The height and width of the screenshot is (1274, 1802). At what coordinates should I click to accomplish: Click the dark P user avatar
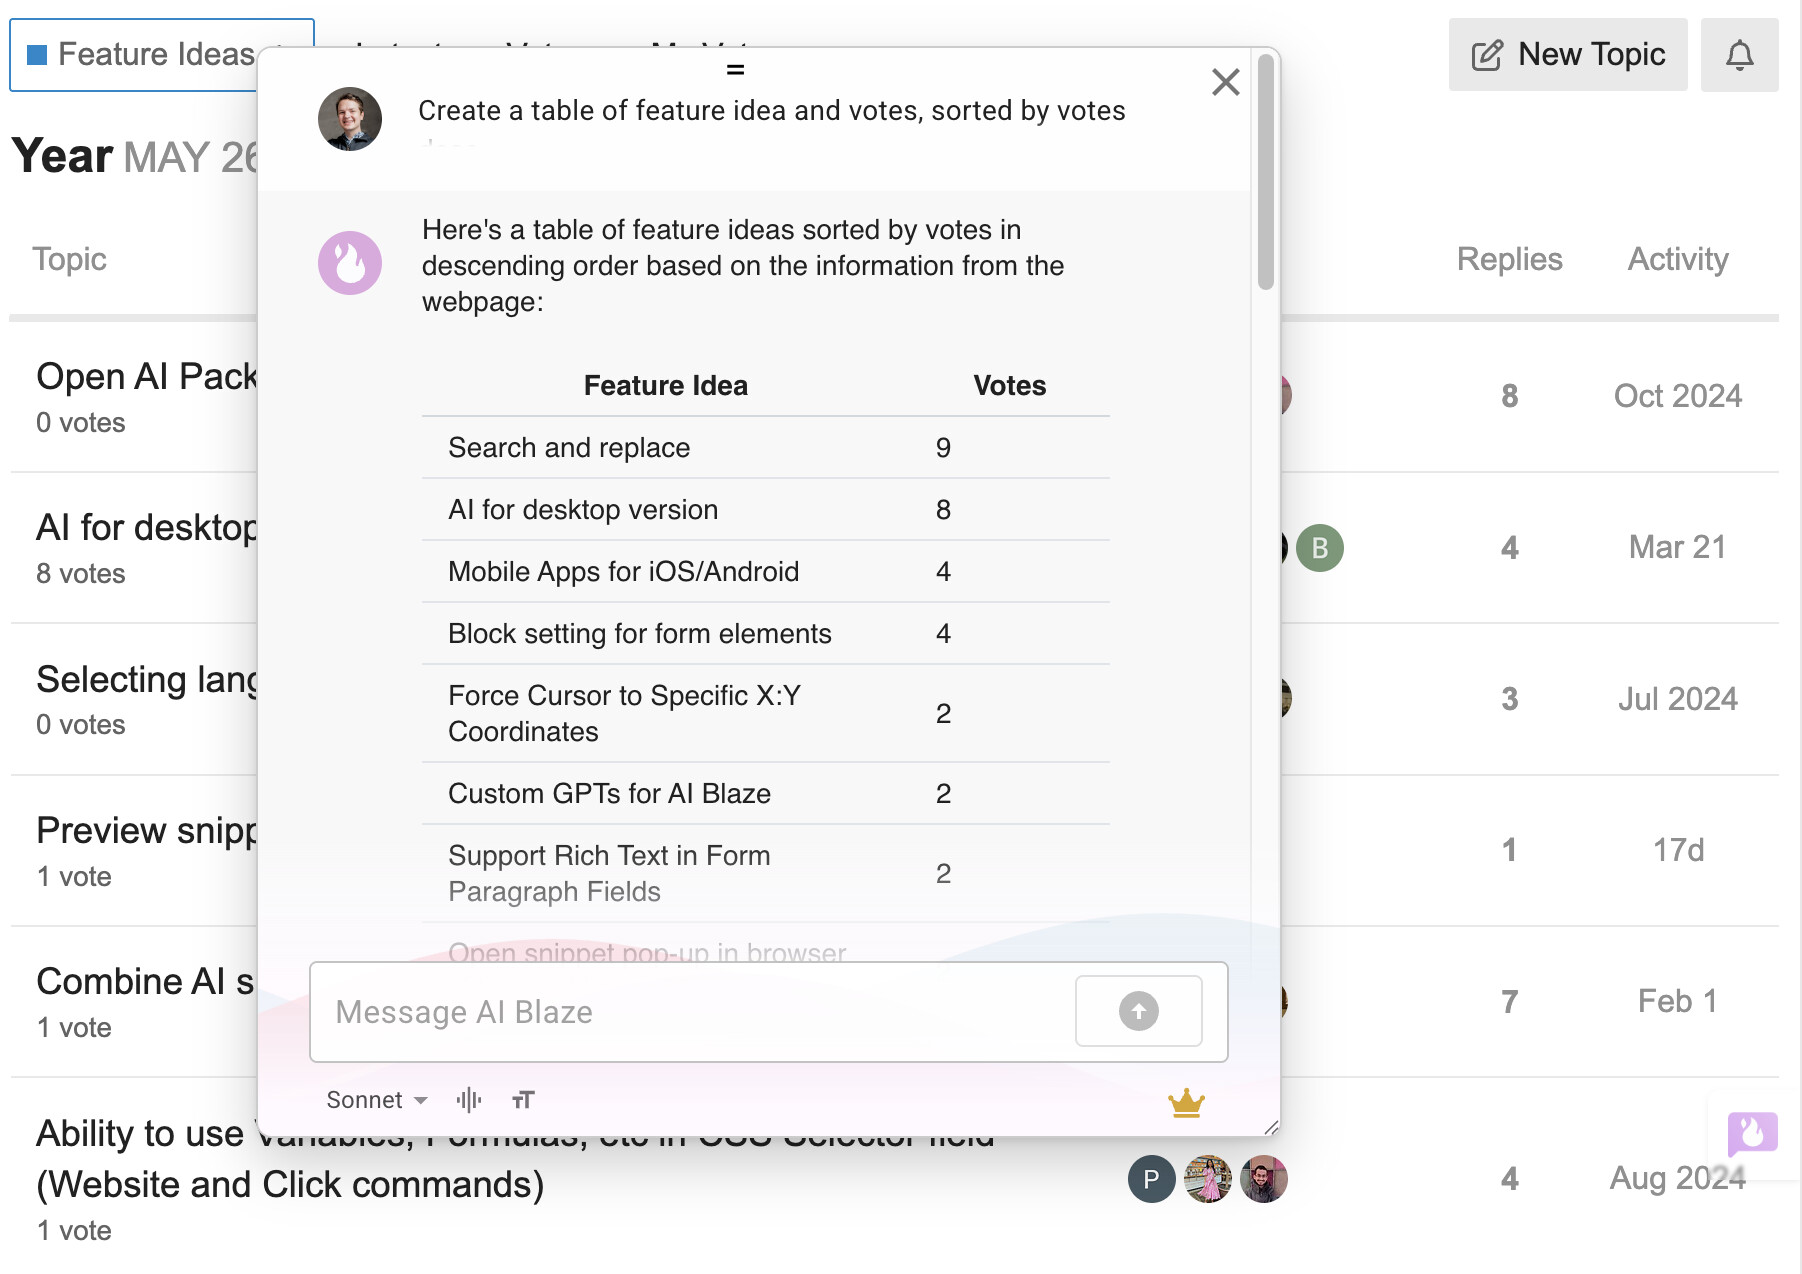(x=1151, y=1179)
